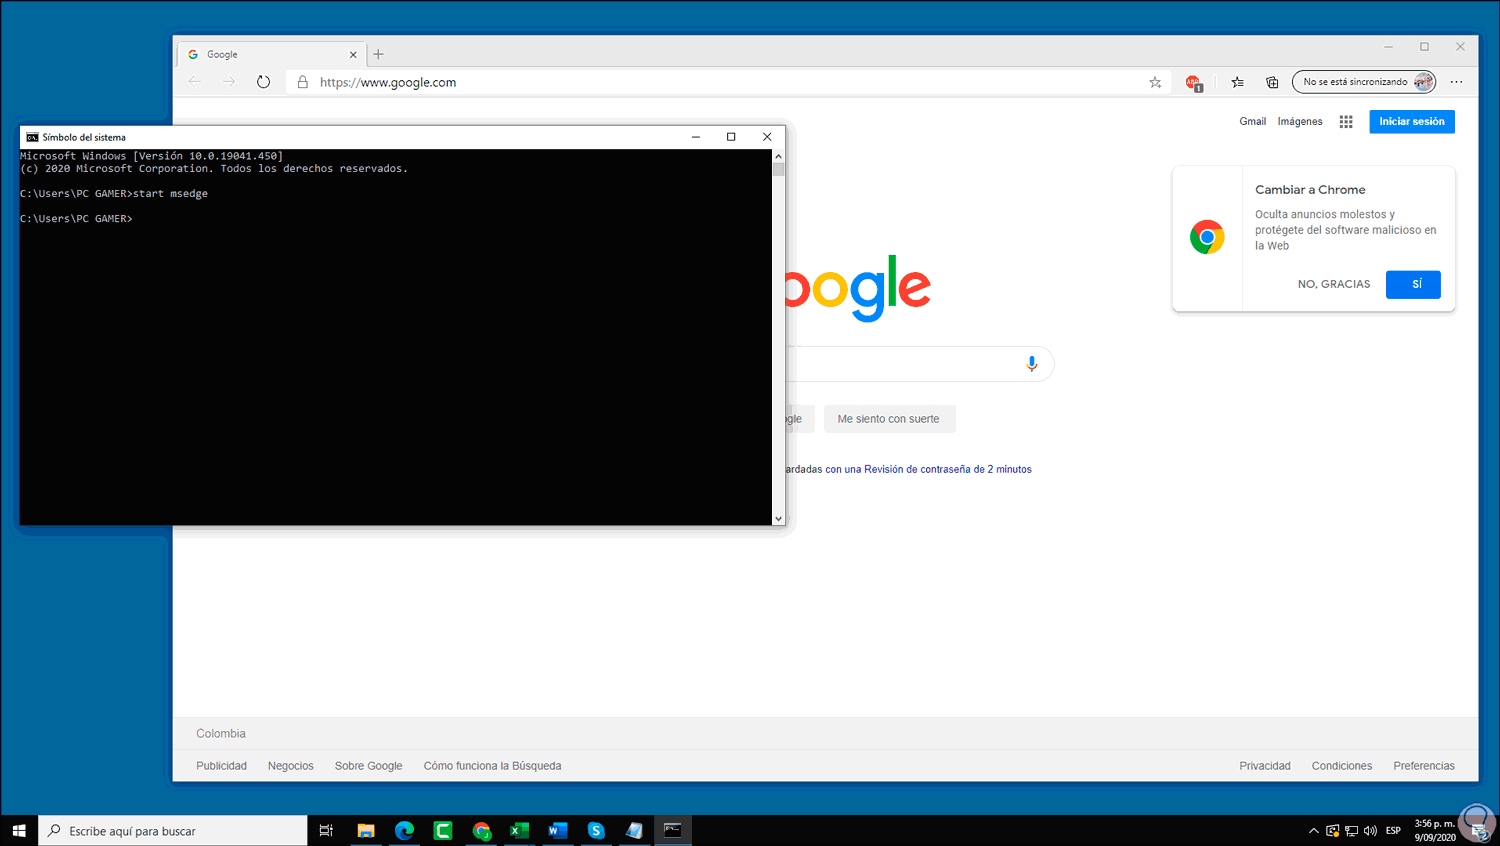Screen dimensions: 1500x846
Task: Add this page to favorites star
Action: pyautogui.click(x=1155, y=82)
